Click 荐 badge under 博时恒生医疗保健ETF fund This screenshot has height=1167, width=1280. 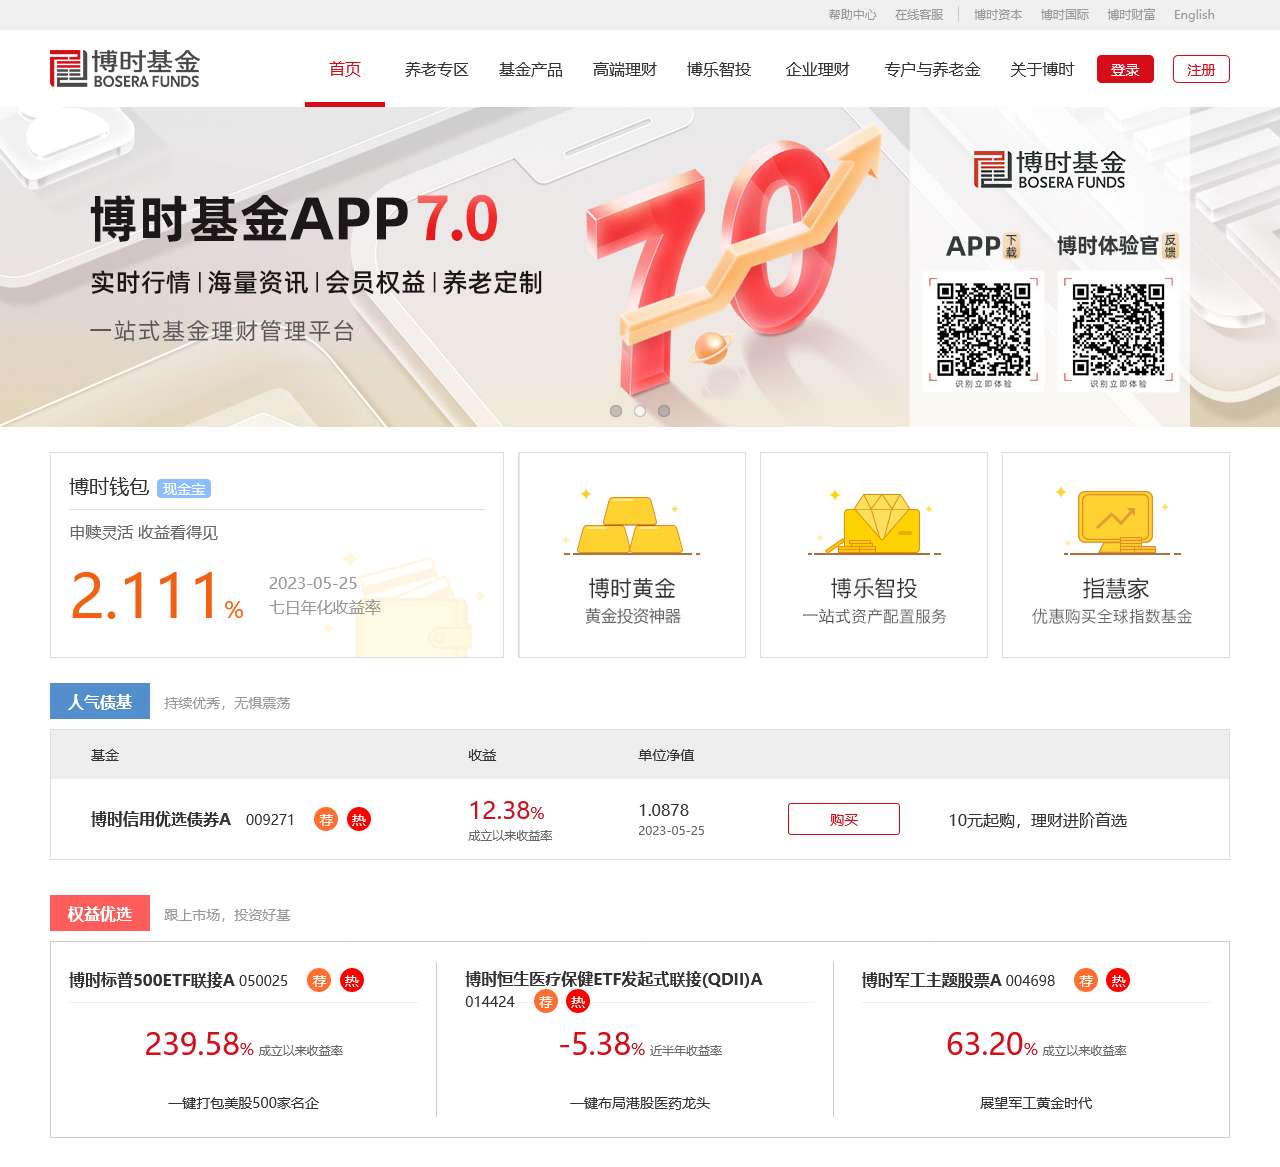(x=546, y=1001)
